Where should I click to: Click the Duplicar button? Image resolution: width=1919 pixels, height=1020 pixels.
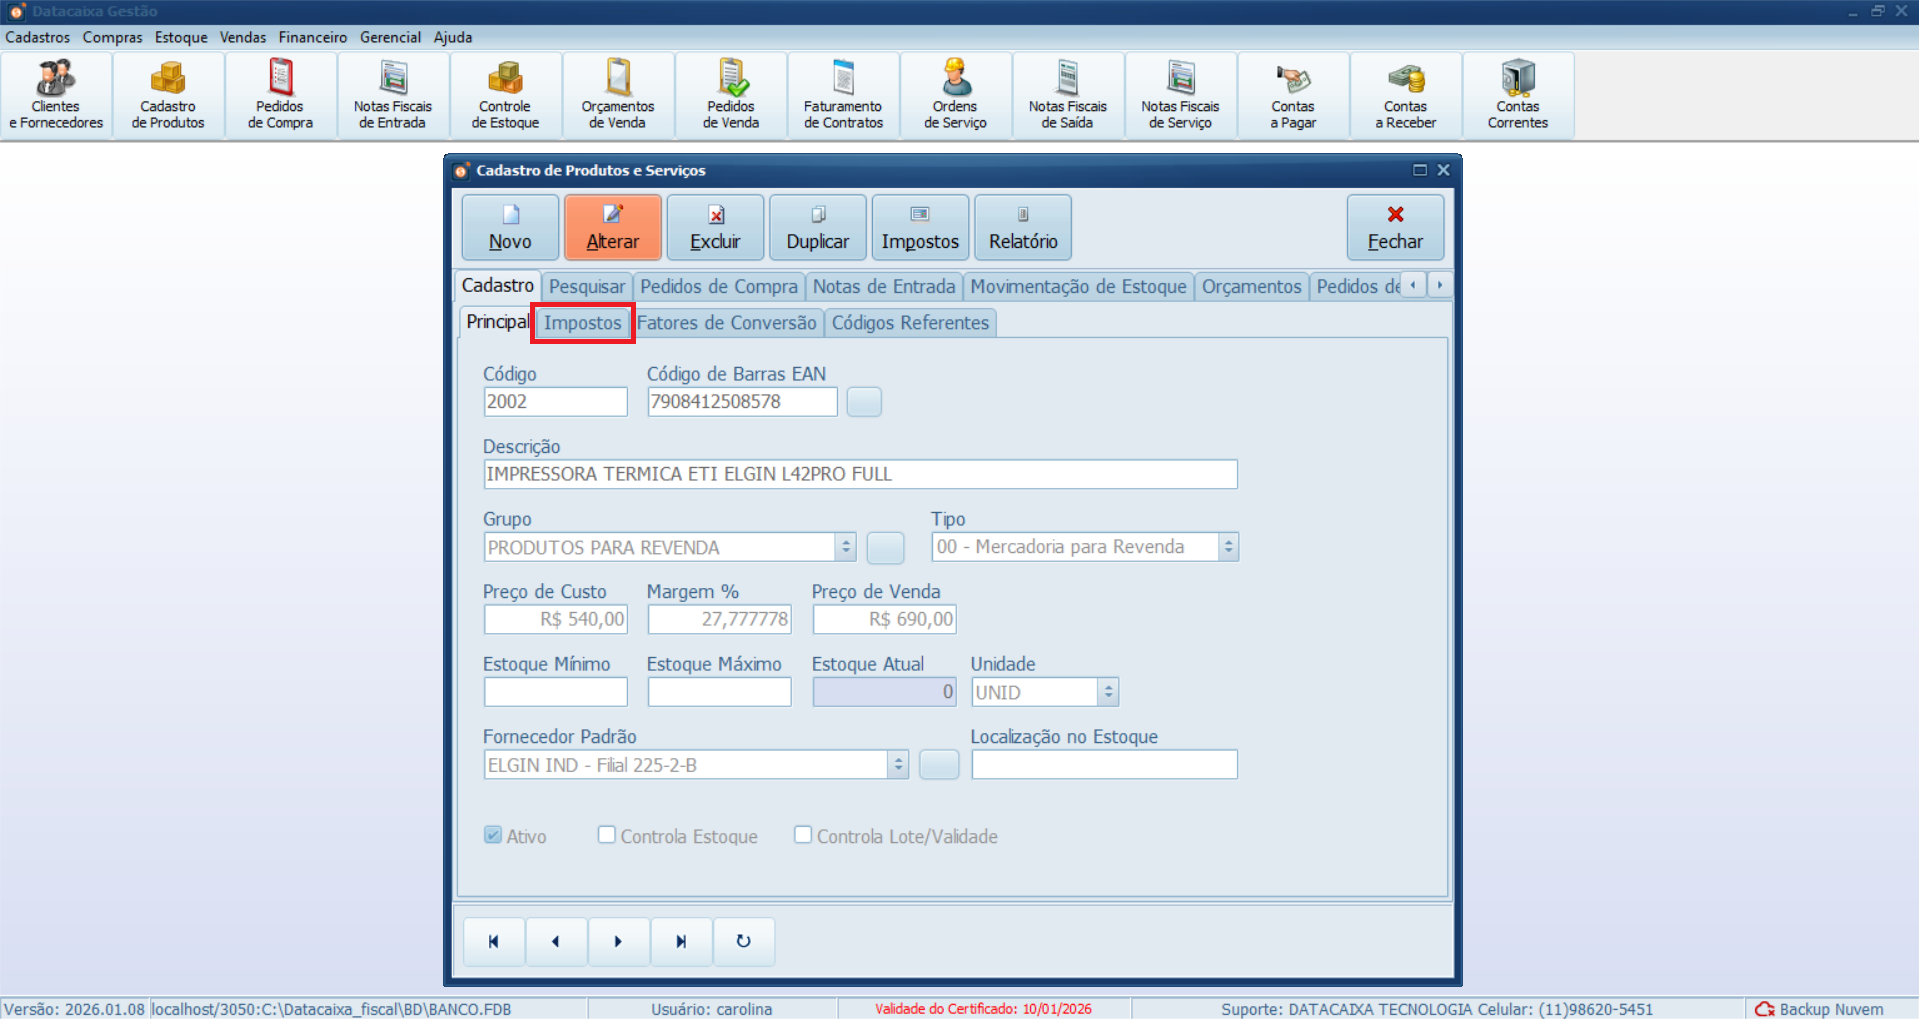coord(818,228)
